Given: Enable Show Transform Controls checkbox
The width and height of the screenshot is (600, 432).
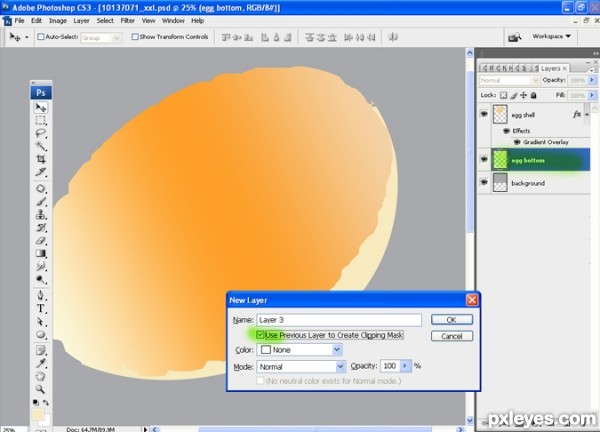Looking at the screenshot, I should point(135,37).
